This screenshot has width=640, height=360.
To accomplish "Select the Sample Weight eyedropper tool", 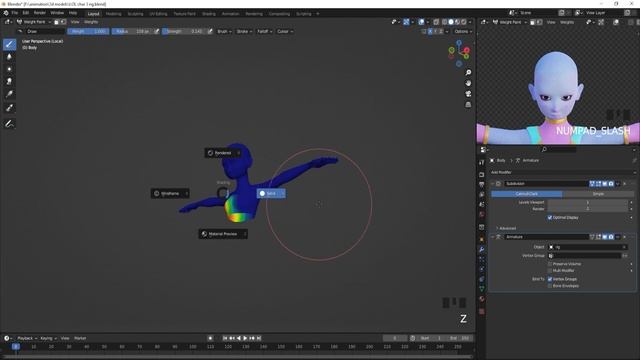I will click(9, 108).
